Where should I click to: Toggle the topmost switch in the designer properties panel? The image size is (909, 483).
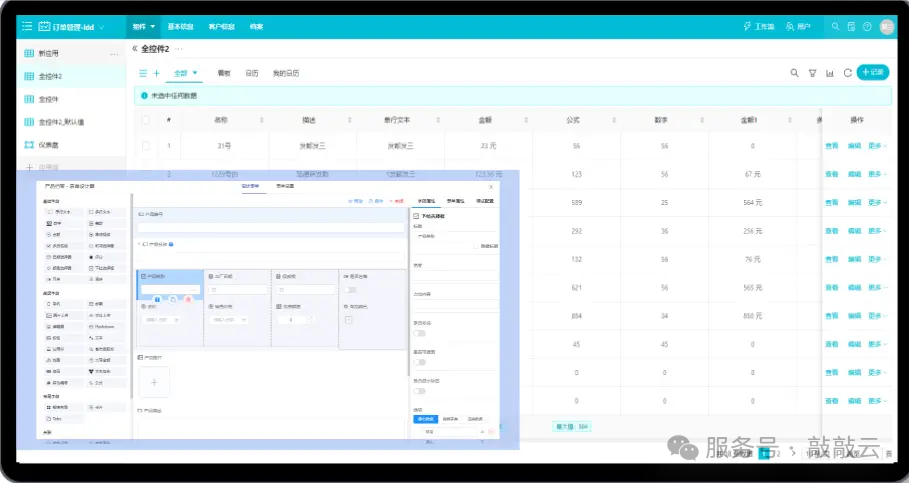(x=419, y=333)
